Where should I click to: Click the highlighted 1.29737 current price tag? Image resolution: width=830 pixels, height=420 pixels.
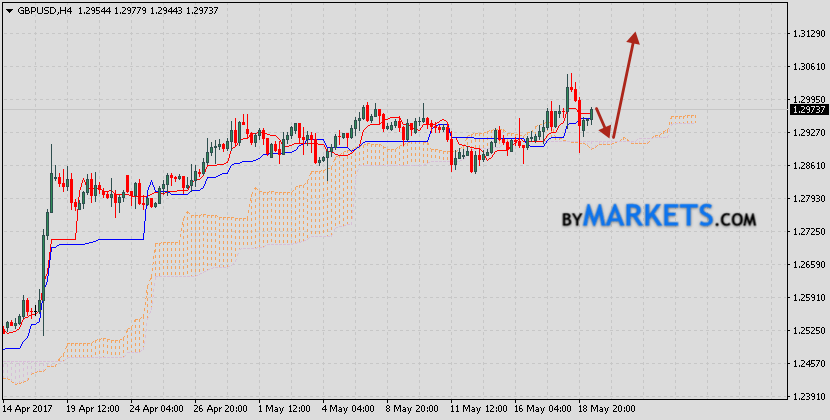pos(806,110)
